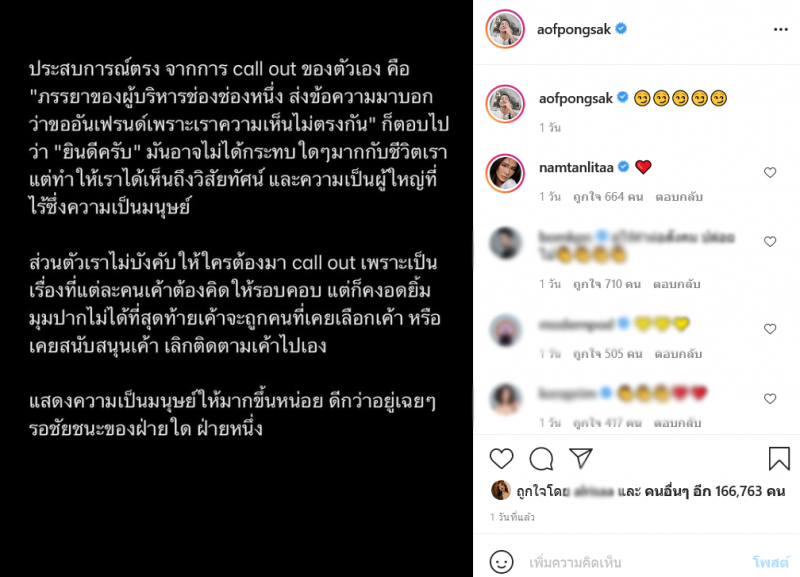
Task: View 664 likes on namtanlitaa comment
Action: [608, 197]
